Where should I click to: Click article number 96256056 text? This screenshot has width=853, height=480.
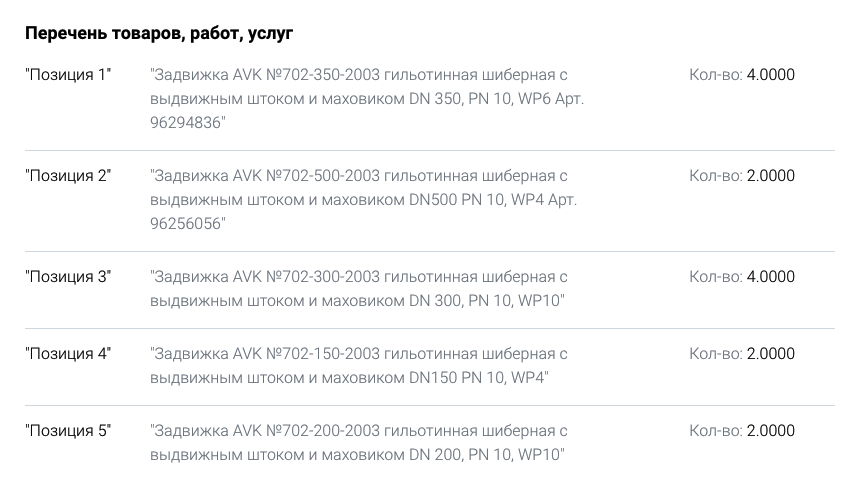coord(186,224)
